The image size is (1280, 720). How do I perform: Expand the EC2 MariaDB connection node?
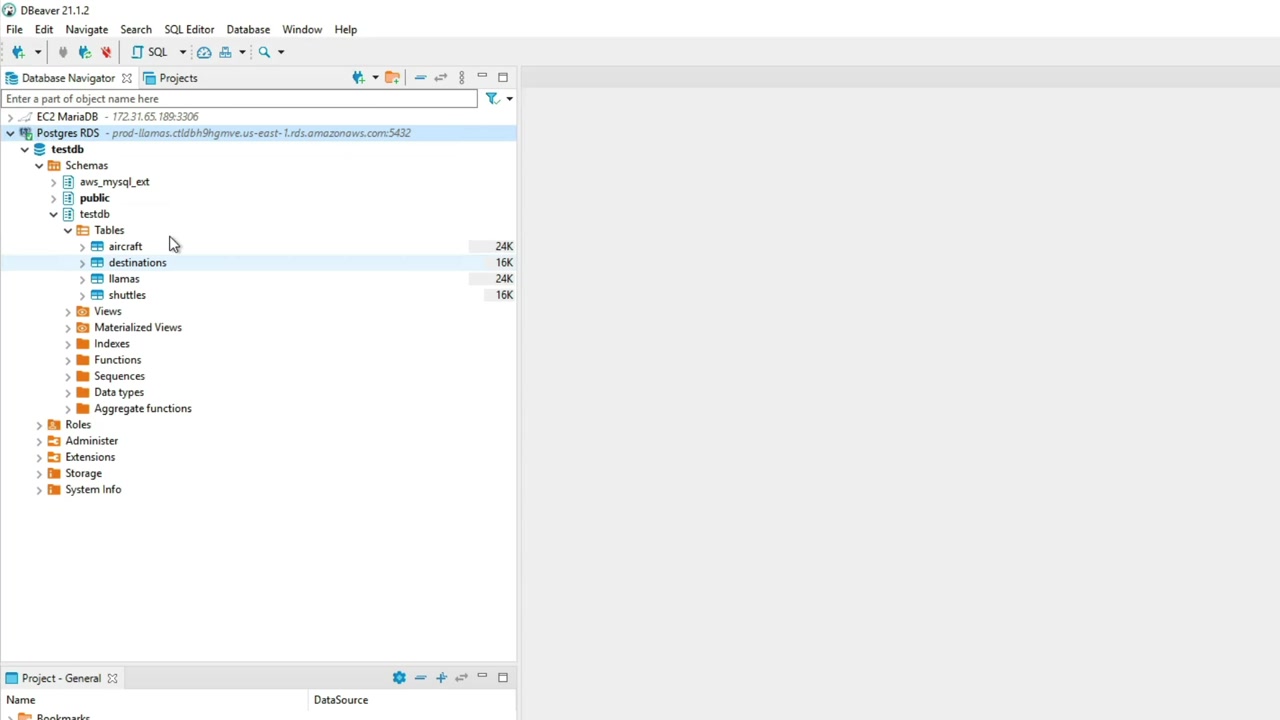click(10, 117)
